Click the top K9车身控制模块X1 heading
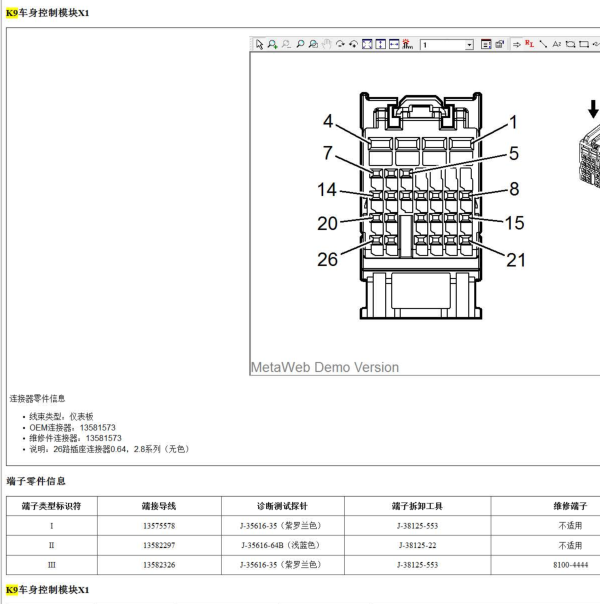The image size is (600, 604). [x=47, y=13]
